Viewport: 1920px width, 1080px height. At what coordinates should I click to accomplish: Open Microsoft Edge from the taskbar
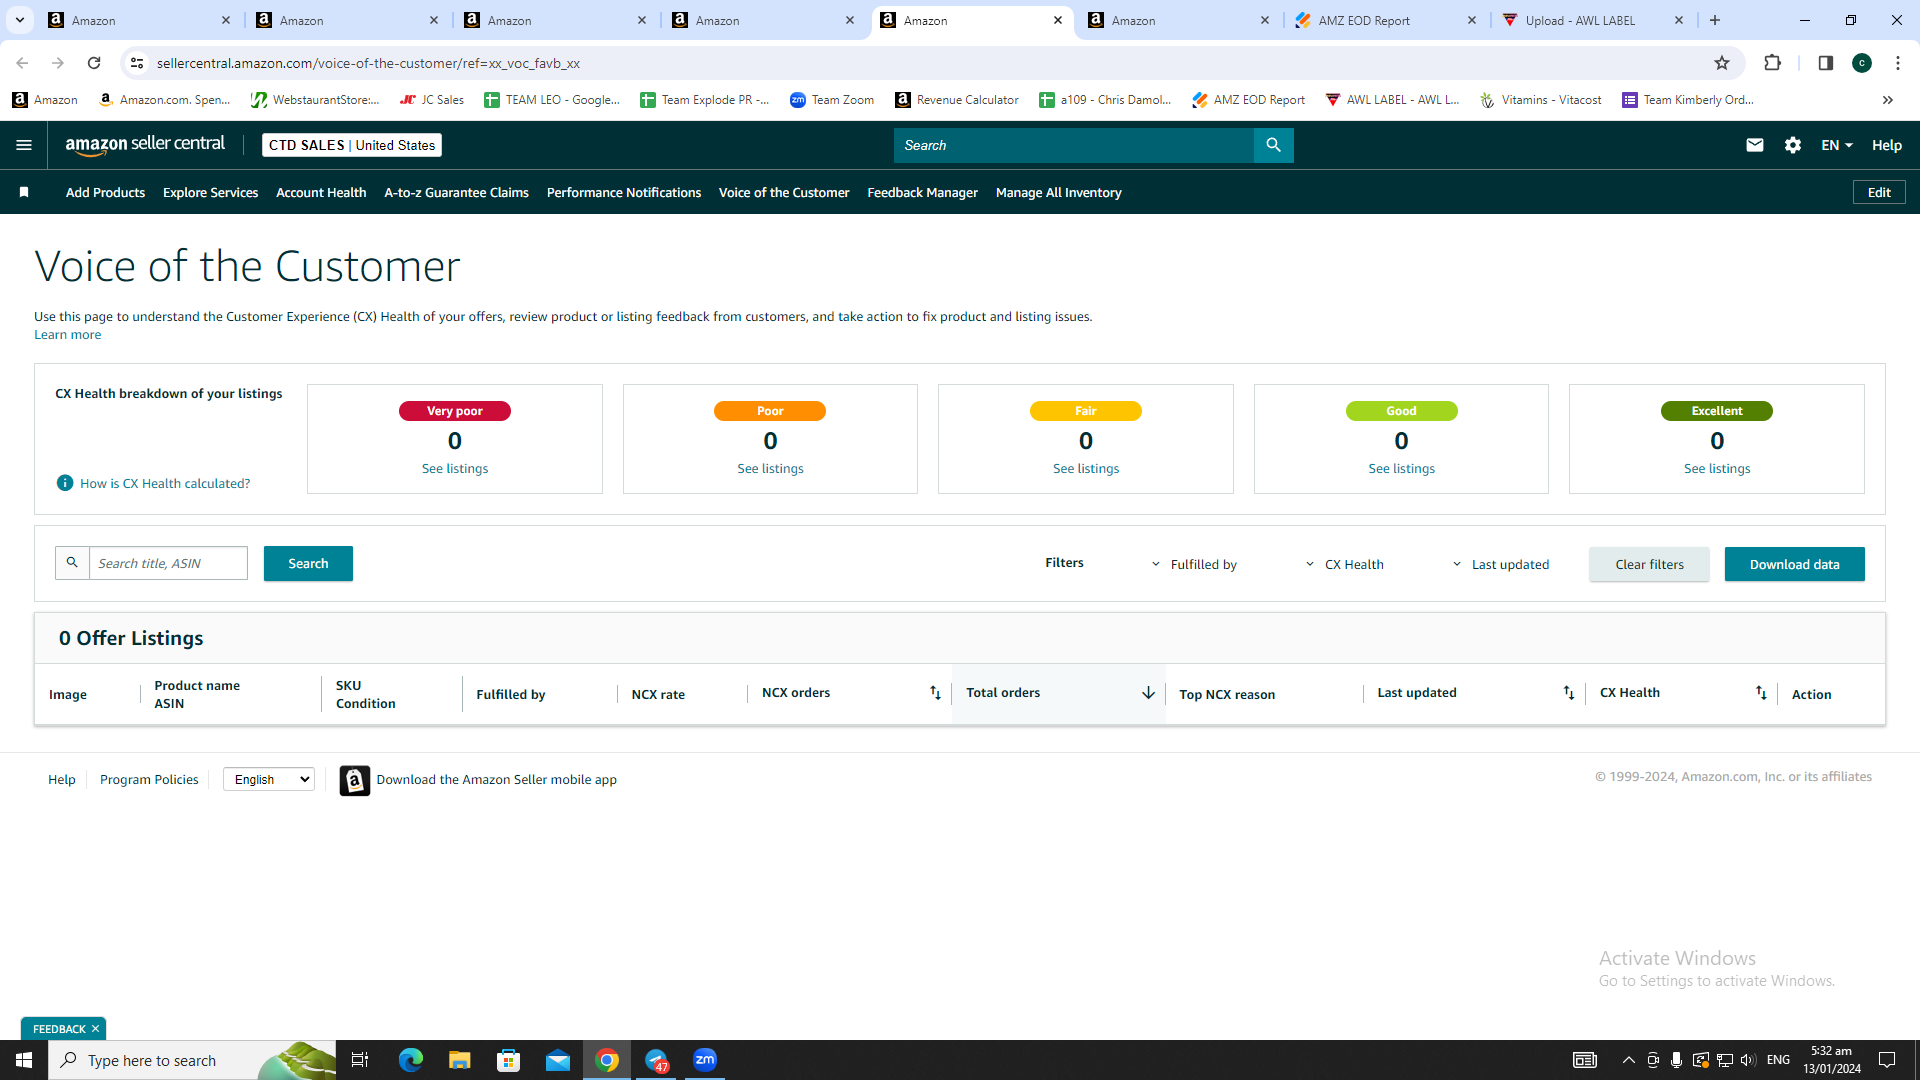tap(411, 1060)
